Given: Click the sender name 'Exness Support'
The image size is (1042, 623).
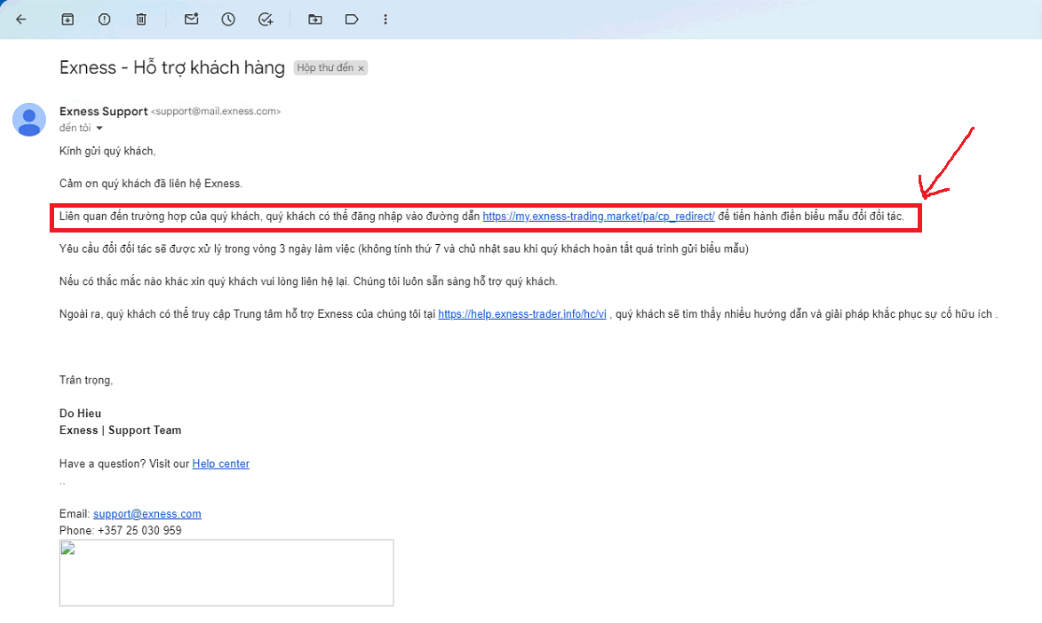Looking at the screenshot, I should click(104, 111).
